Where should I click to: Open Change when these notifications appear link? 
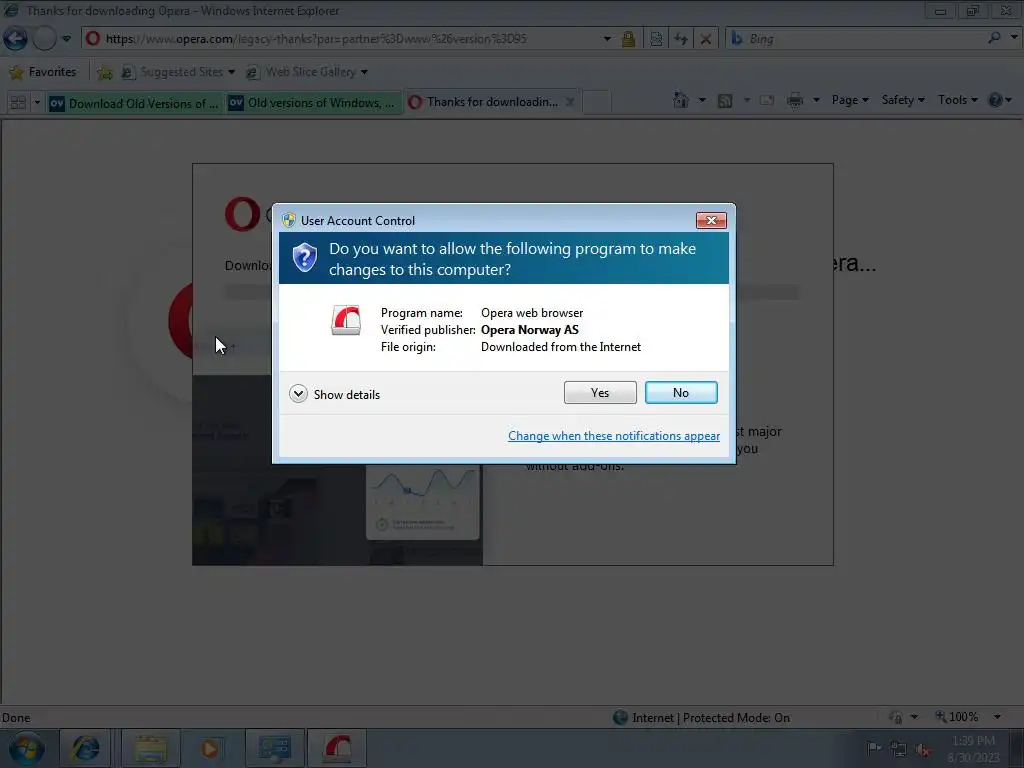coord(614,436)
